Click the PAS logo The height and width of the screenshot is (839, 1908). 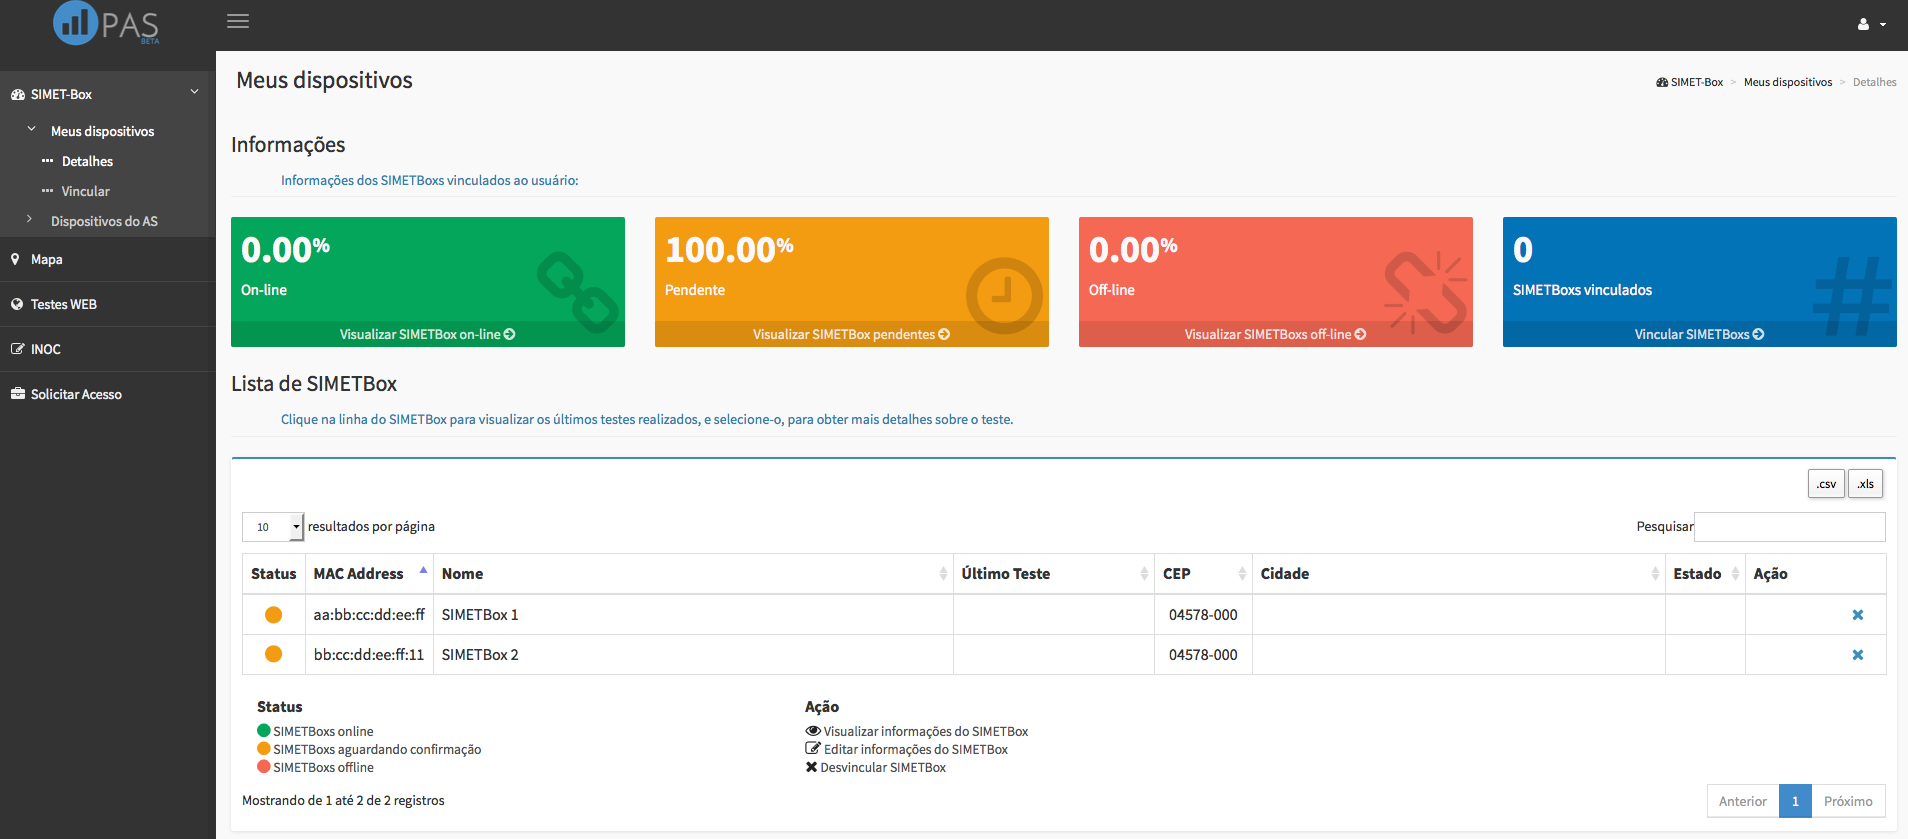(106, 23)
